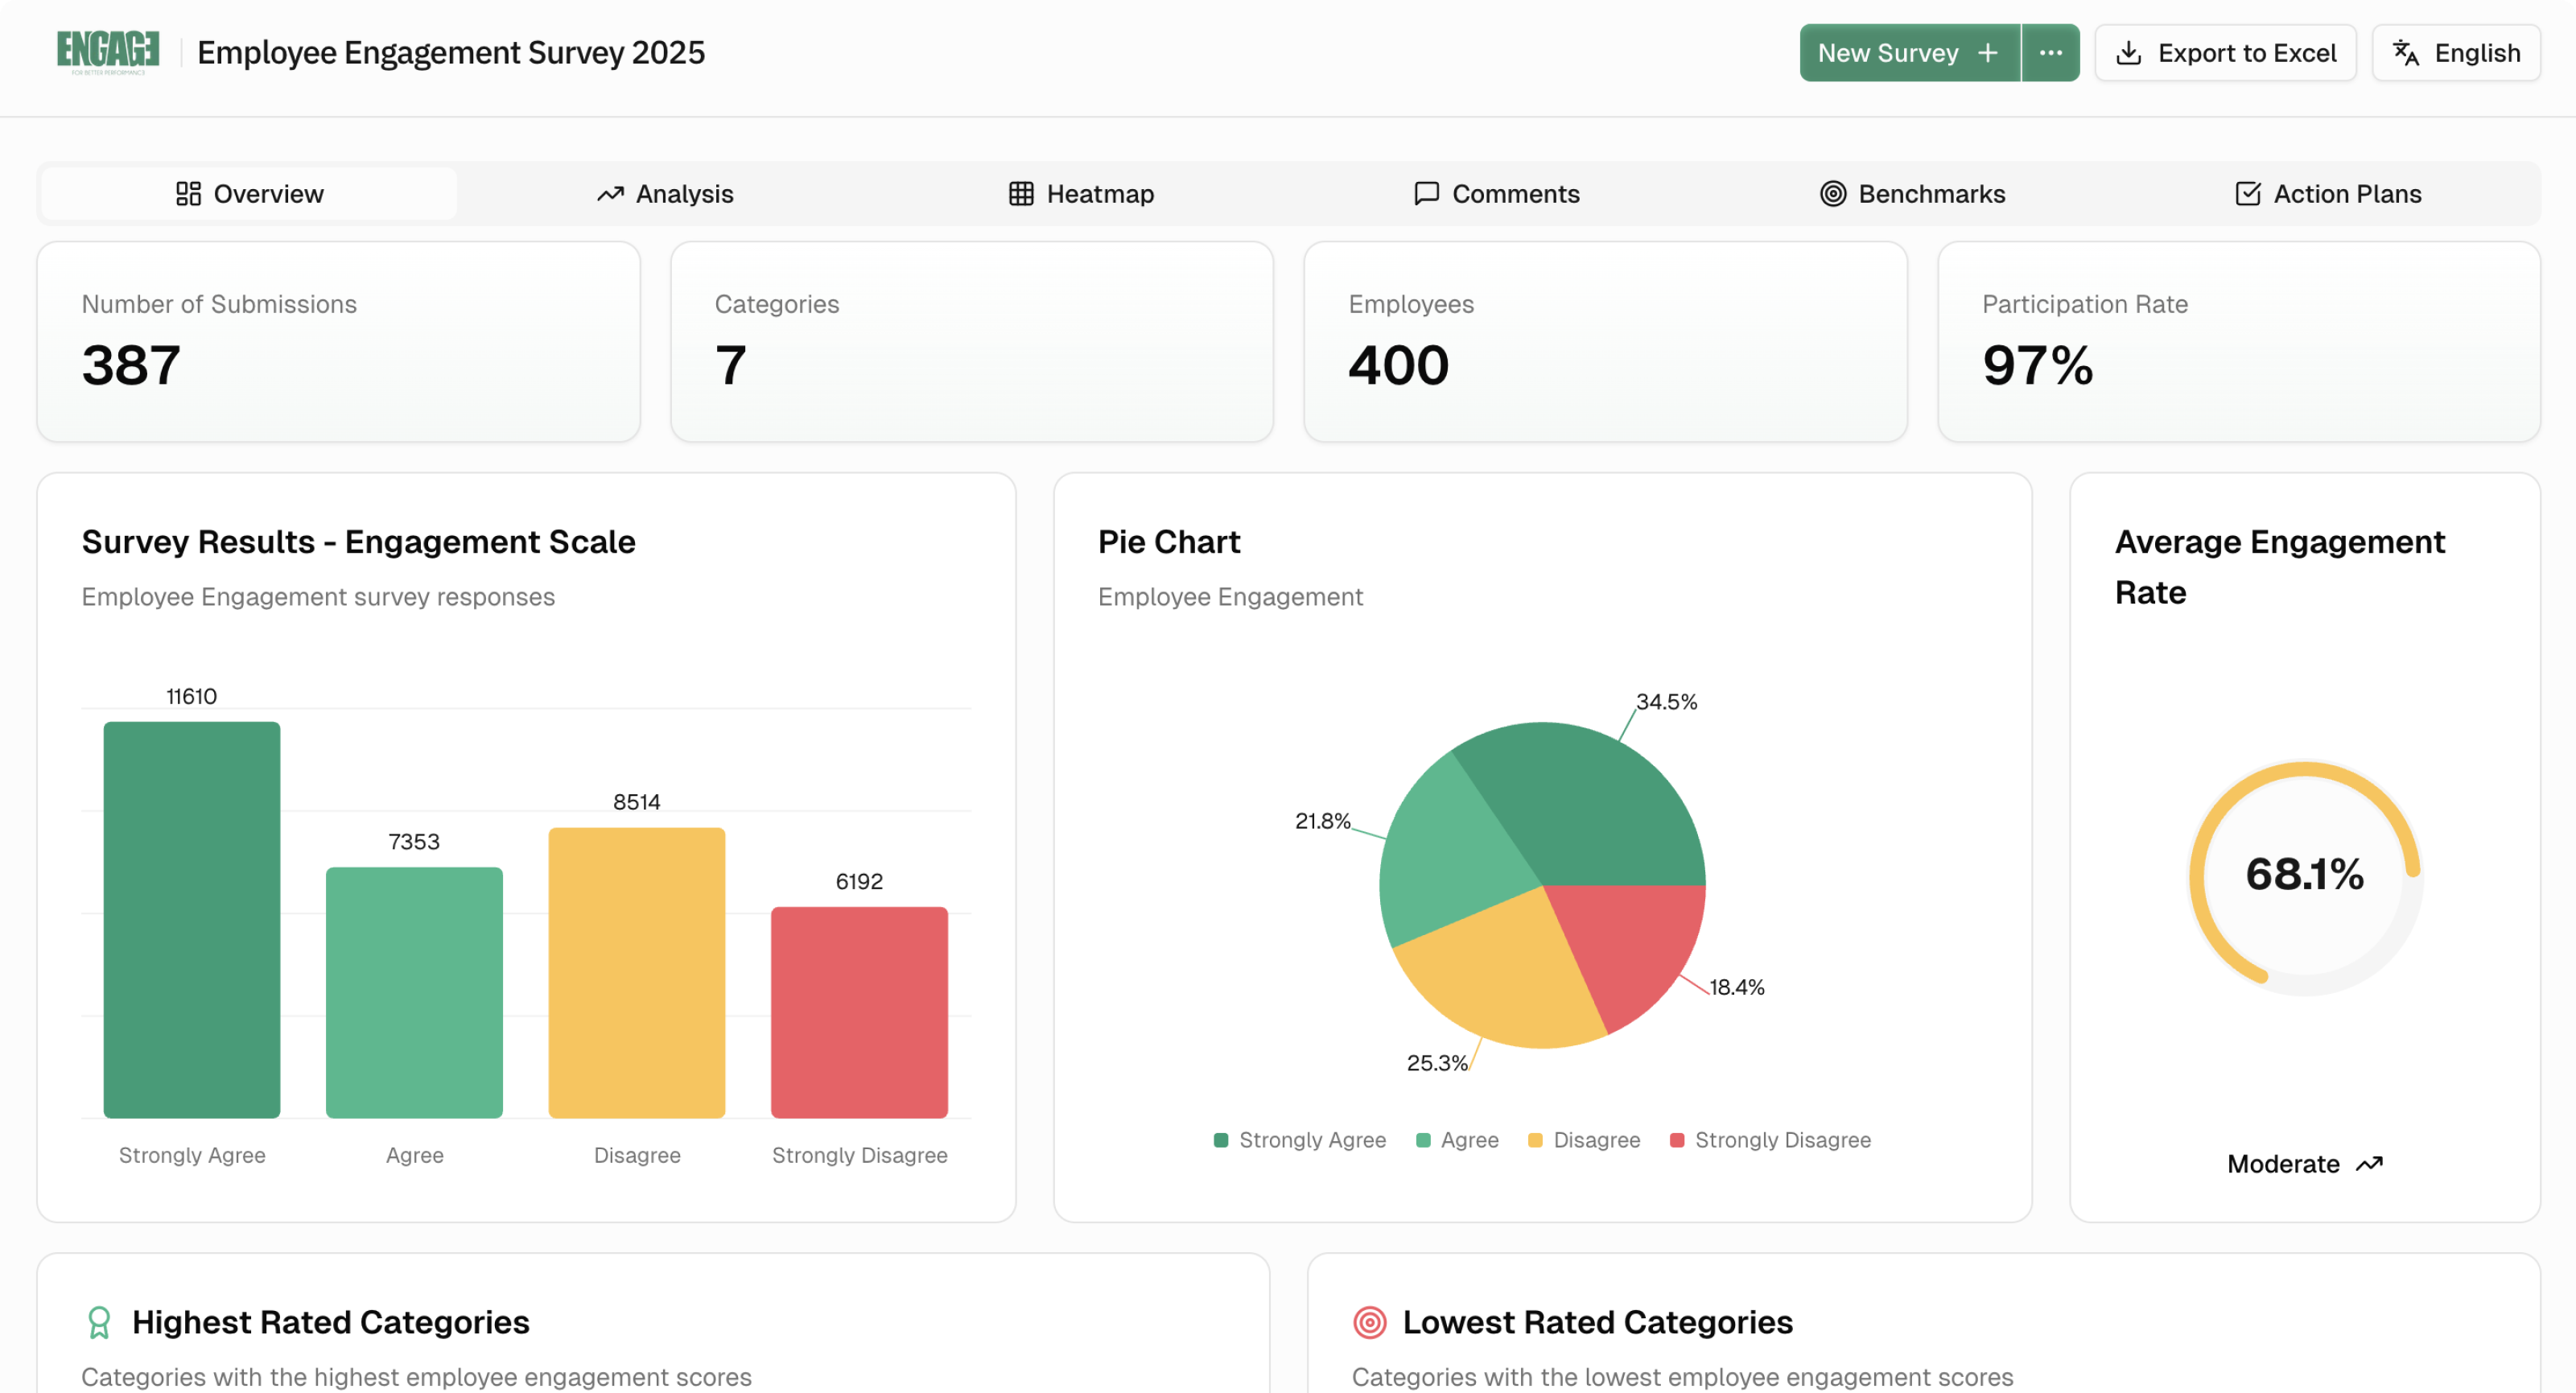The image size is (2576, 1393).
Task: Click the ENGAGE logo in header
Action: click(x=108, y=52)
